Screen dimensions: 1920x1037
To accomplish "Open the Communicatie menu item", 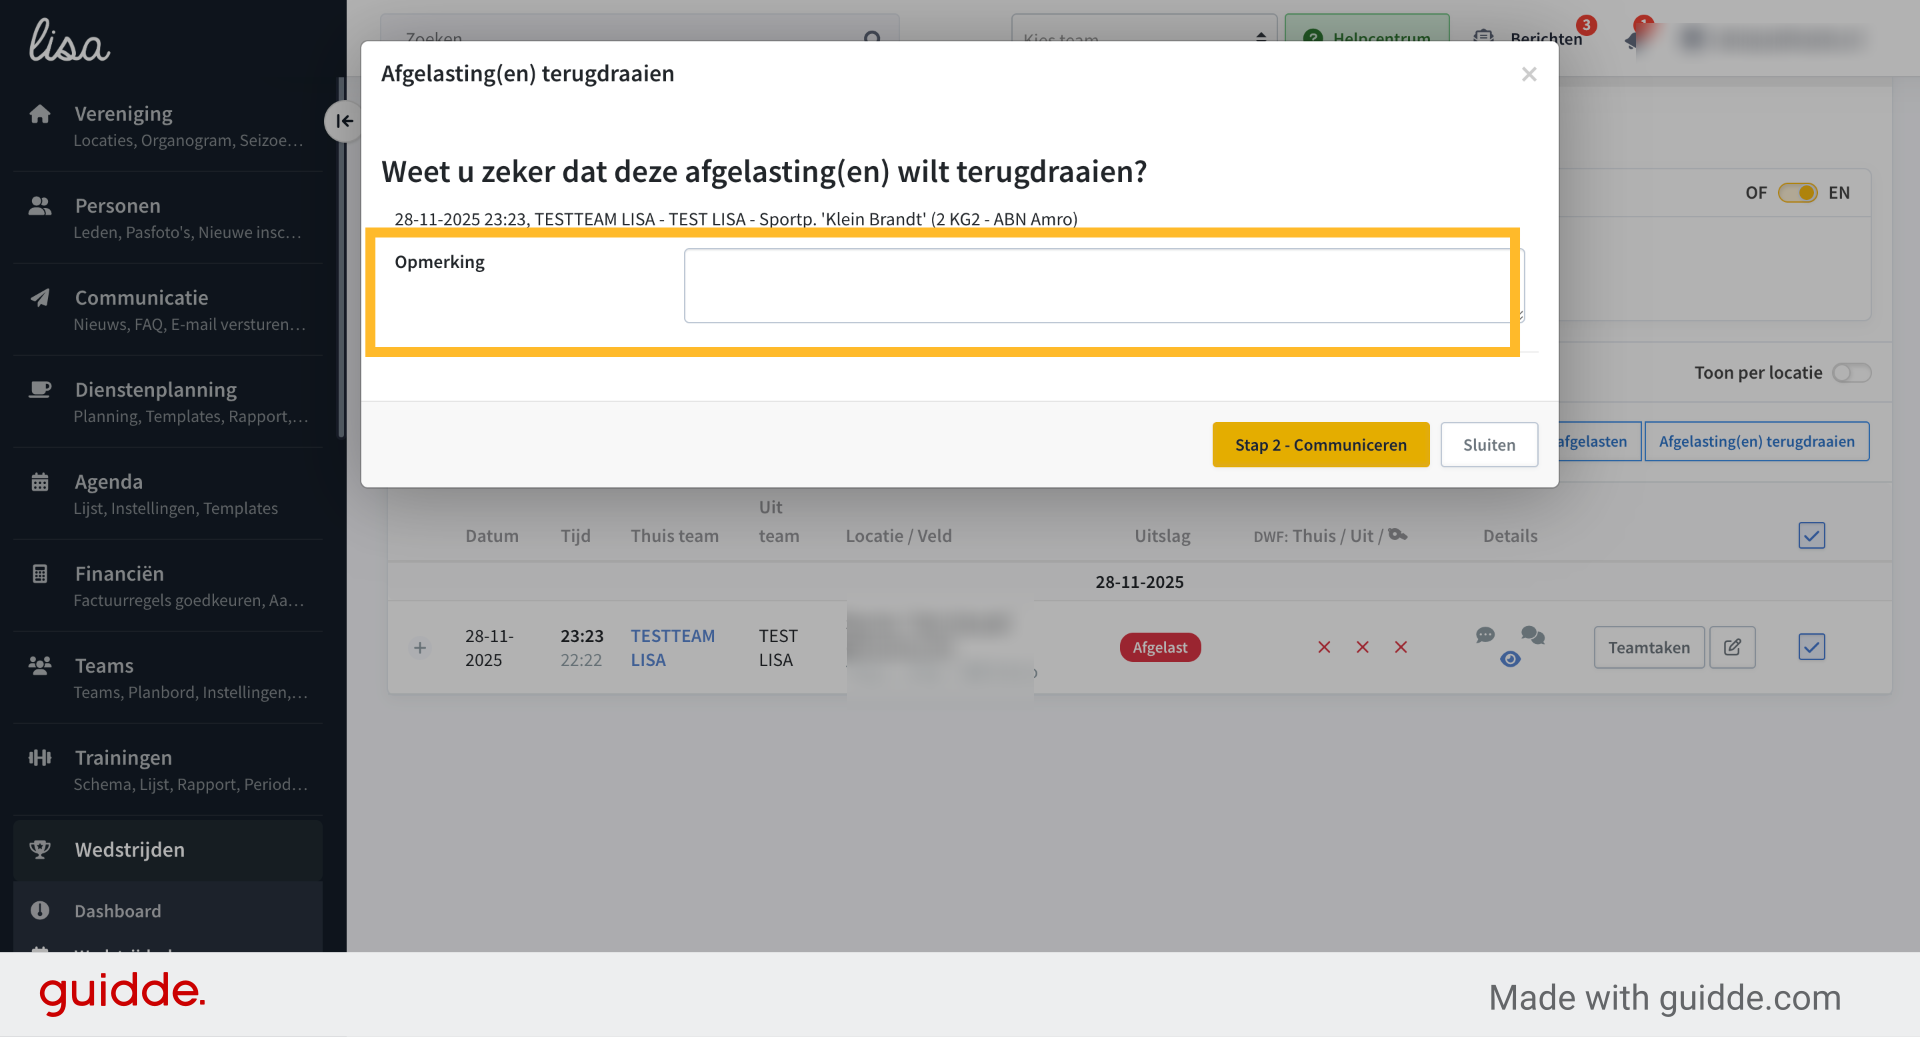I will point(168,309).
